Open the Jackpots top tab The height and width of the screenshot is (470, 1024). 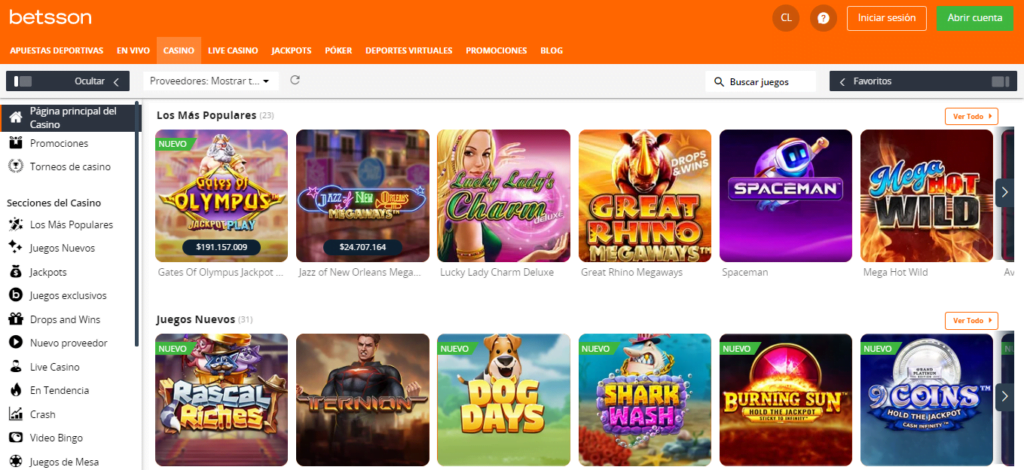(x=291, y=50)
